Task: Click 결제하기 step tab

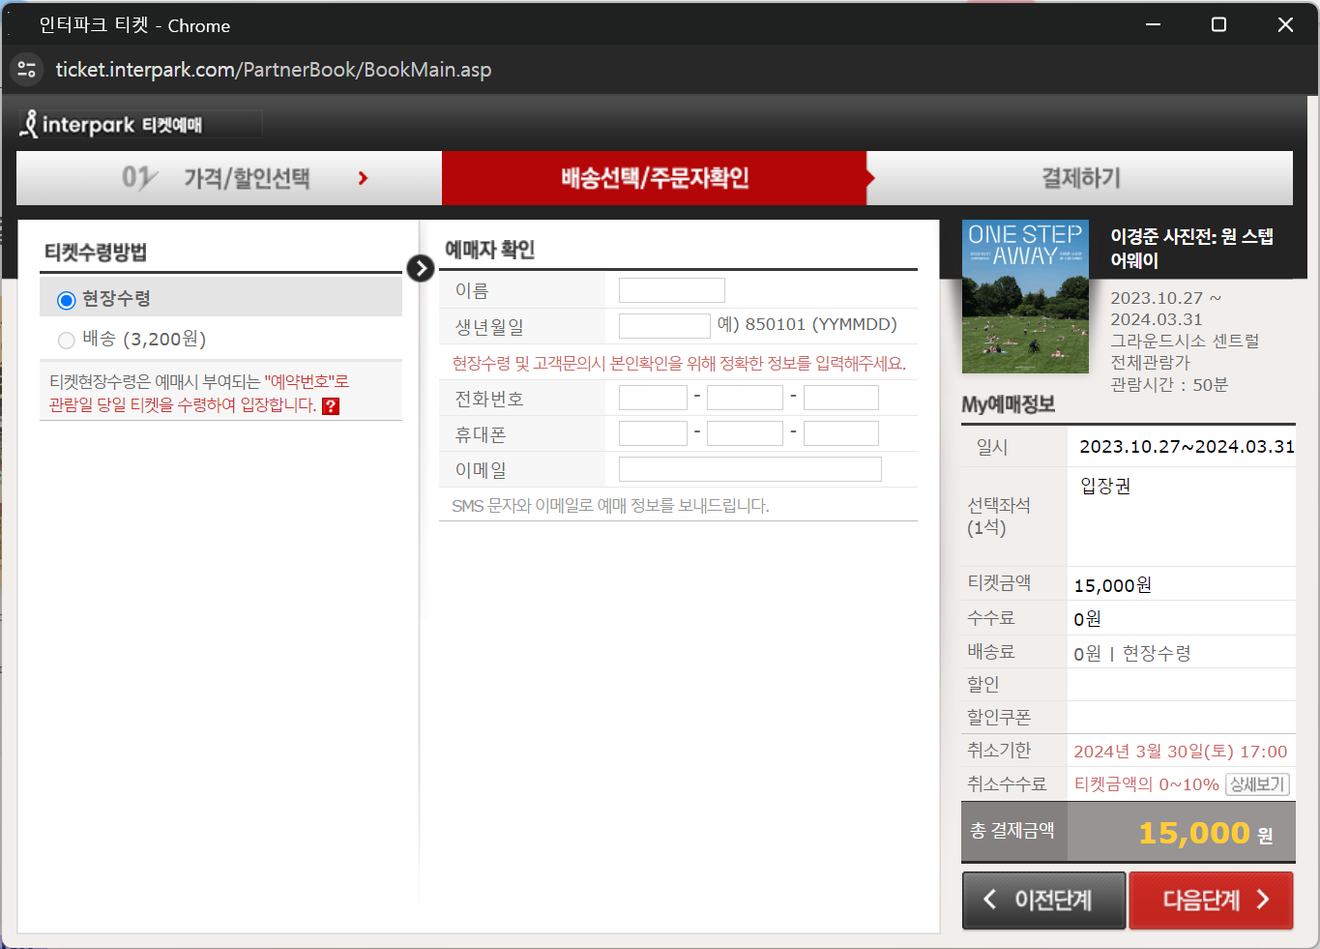Action: [x=1081, y=178]
